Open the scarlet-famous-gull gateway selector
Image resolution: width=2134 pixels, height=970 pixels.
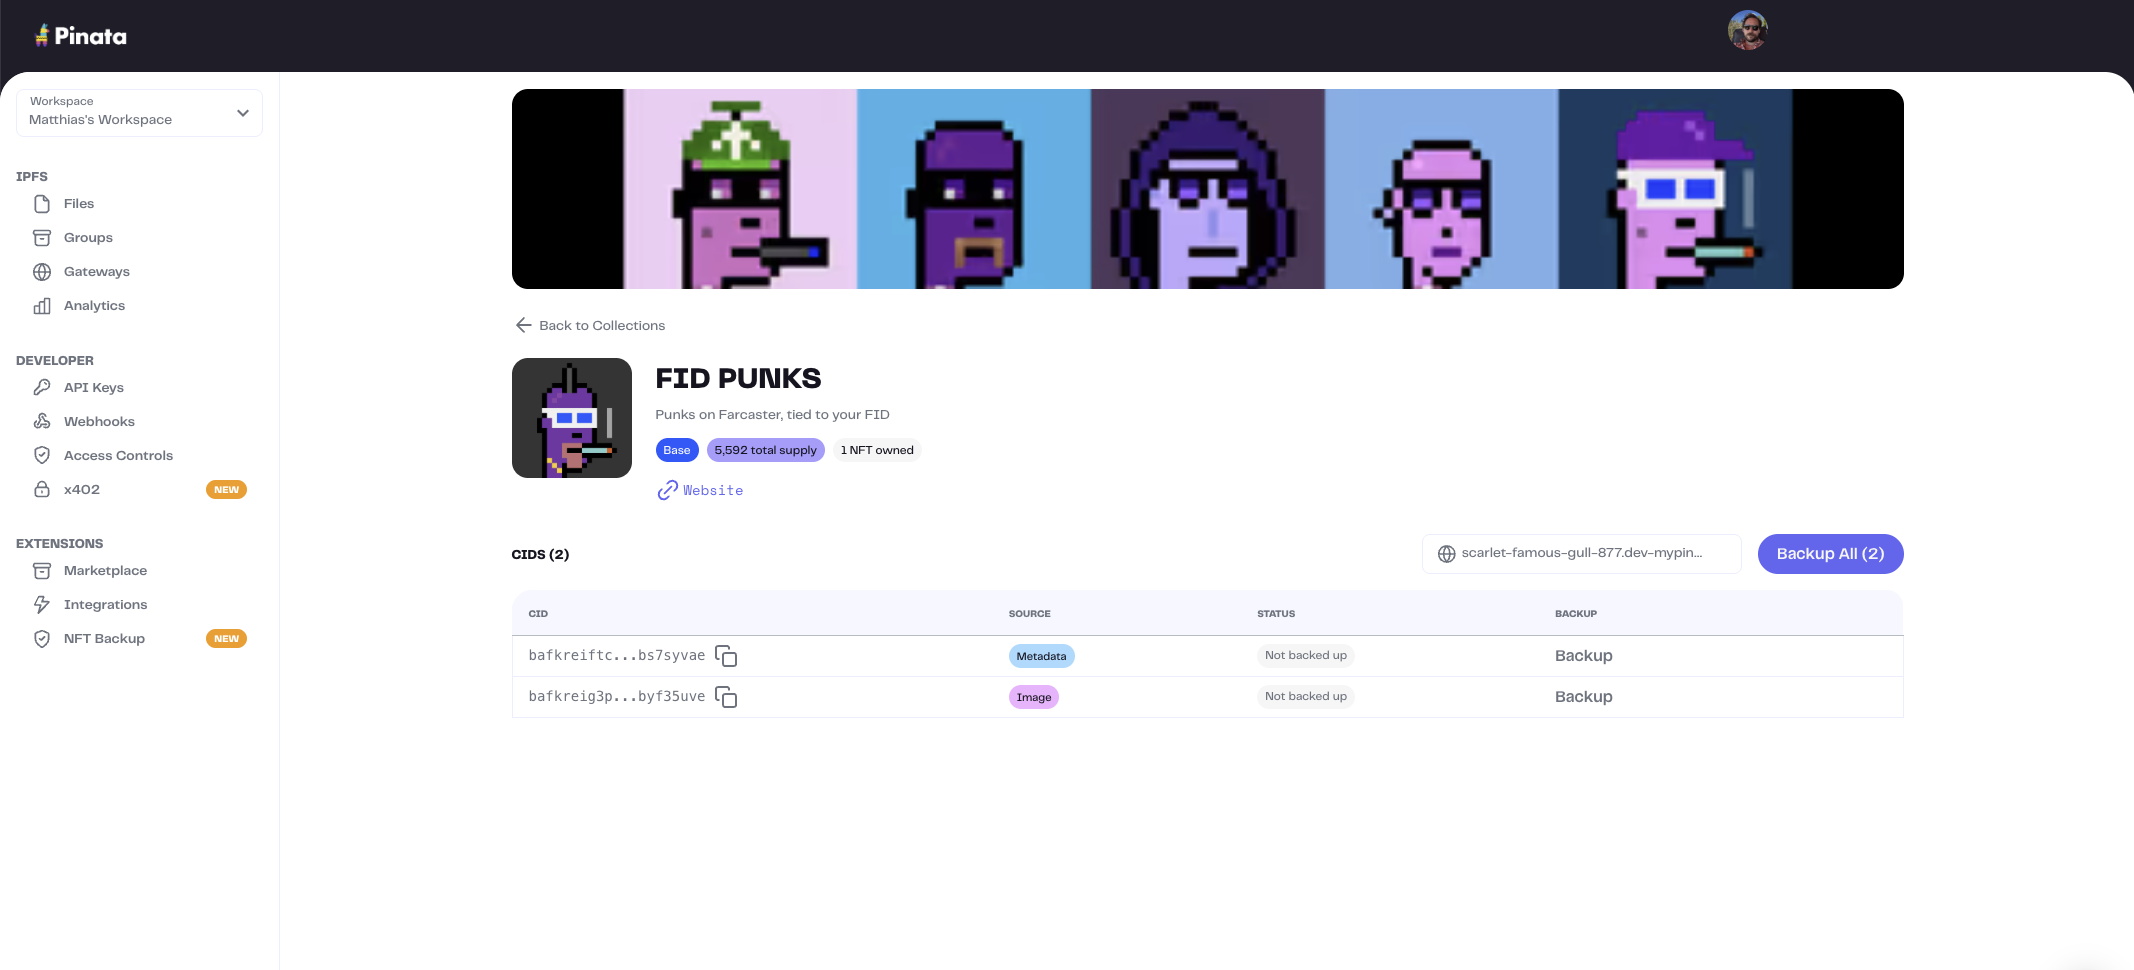pyautogui.click(x=1581, y=554)
